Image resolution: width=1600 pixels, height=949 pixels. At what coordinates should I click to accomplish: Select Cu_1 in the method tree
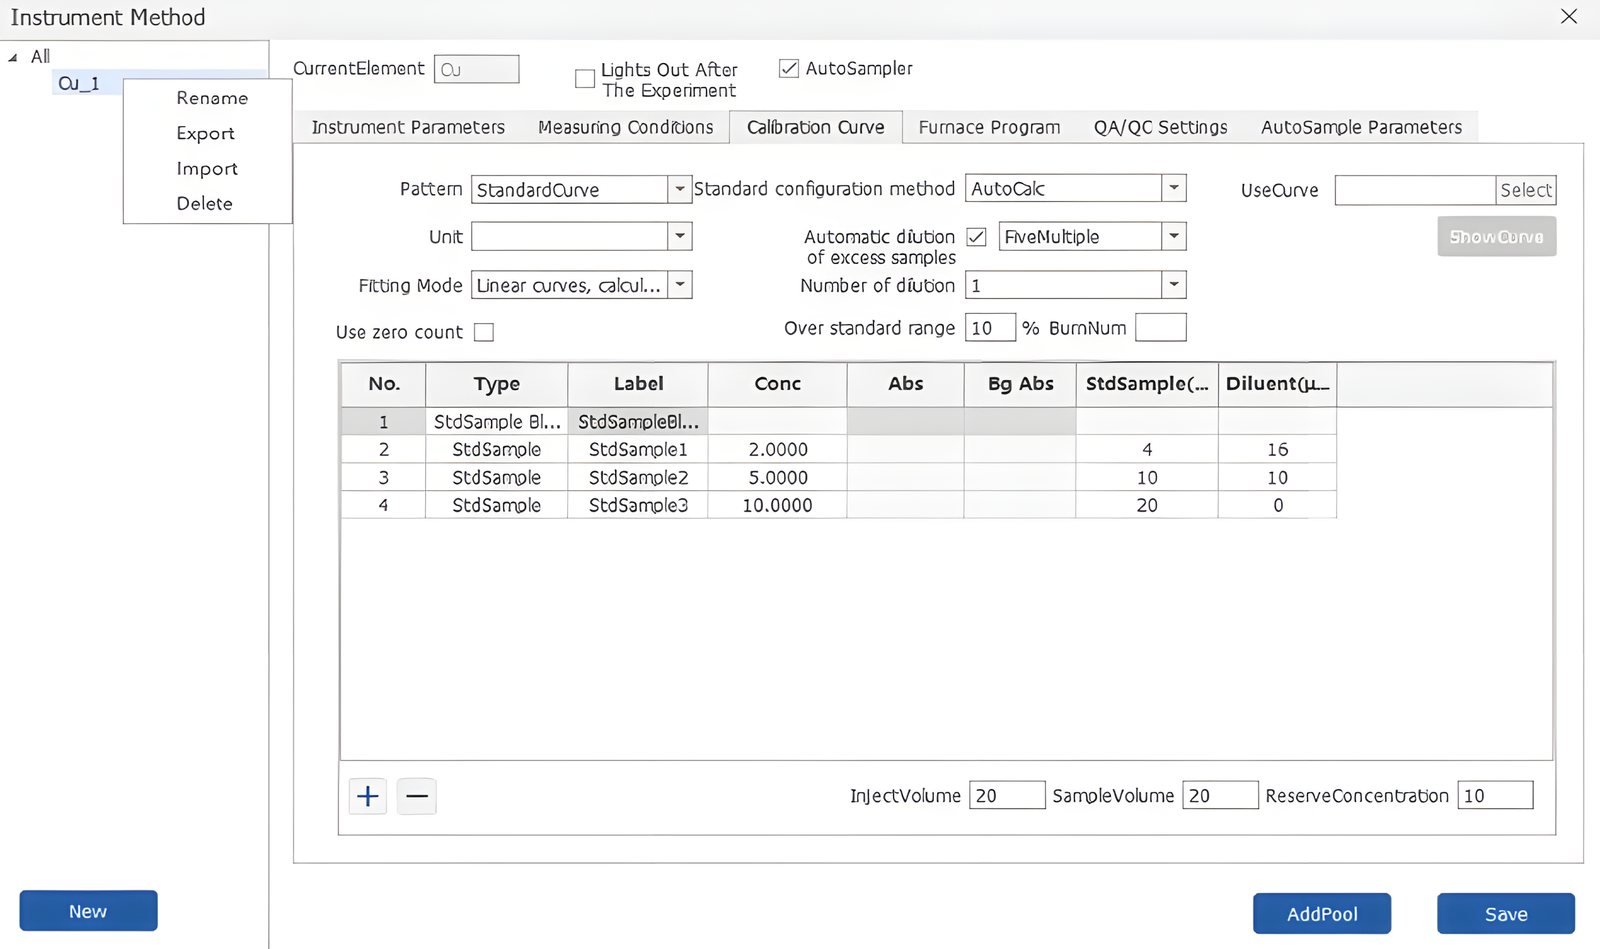[79, 83]
